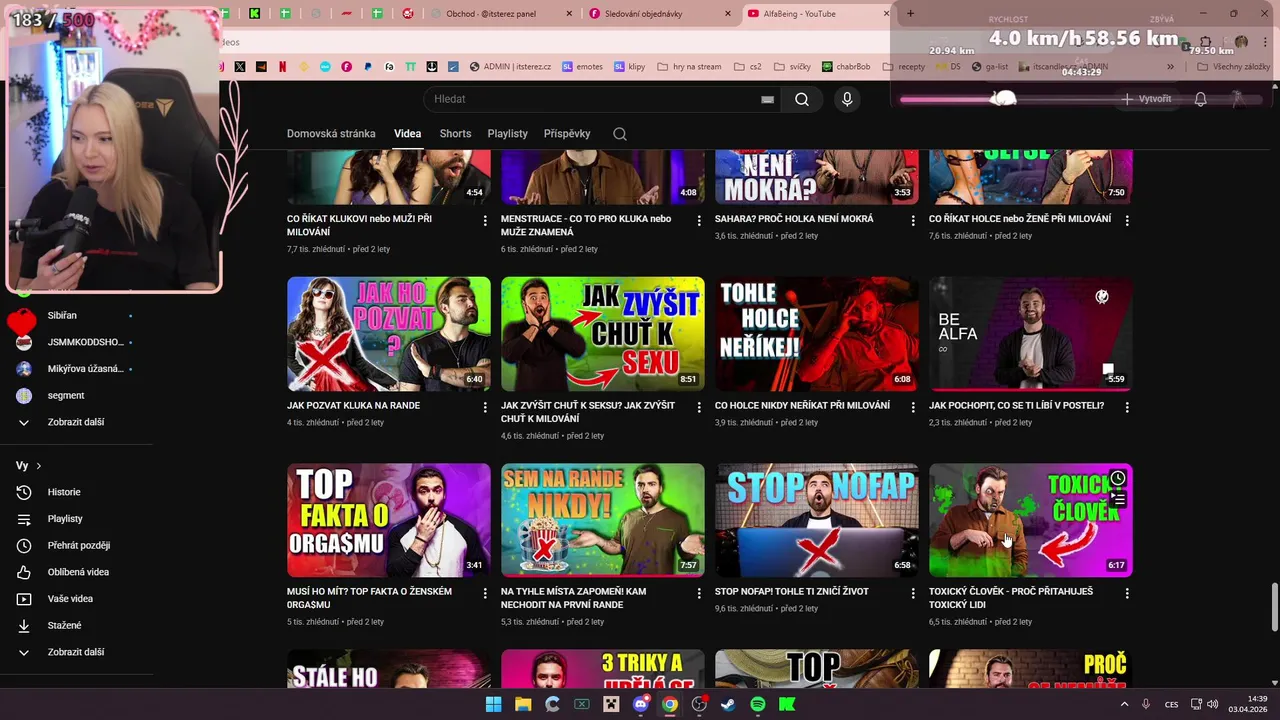Viewport: 1280px width, 720px height.
Task: Search within channel magnifier icon
Action: click(x=620, y=134)
